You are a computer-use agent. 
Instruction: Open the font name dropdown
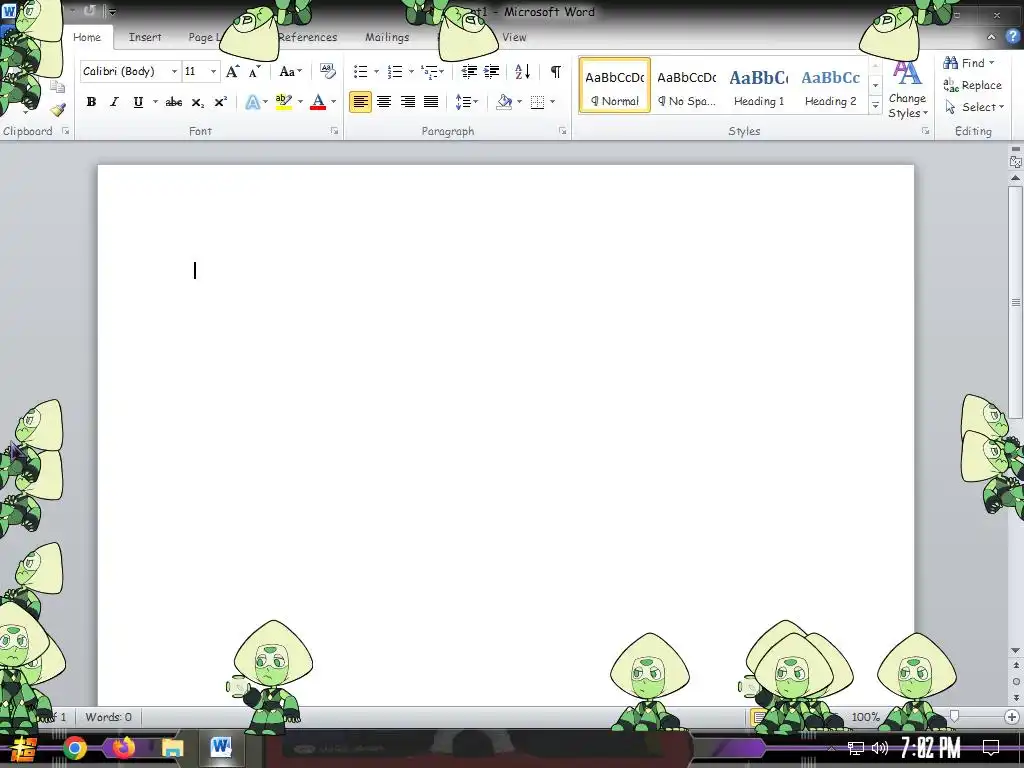[174, 72]
